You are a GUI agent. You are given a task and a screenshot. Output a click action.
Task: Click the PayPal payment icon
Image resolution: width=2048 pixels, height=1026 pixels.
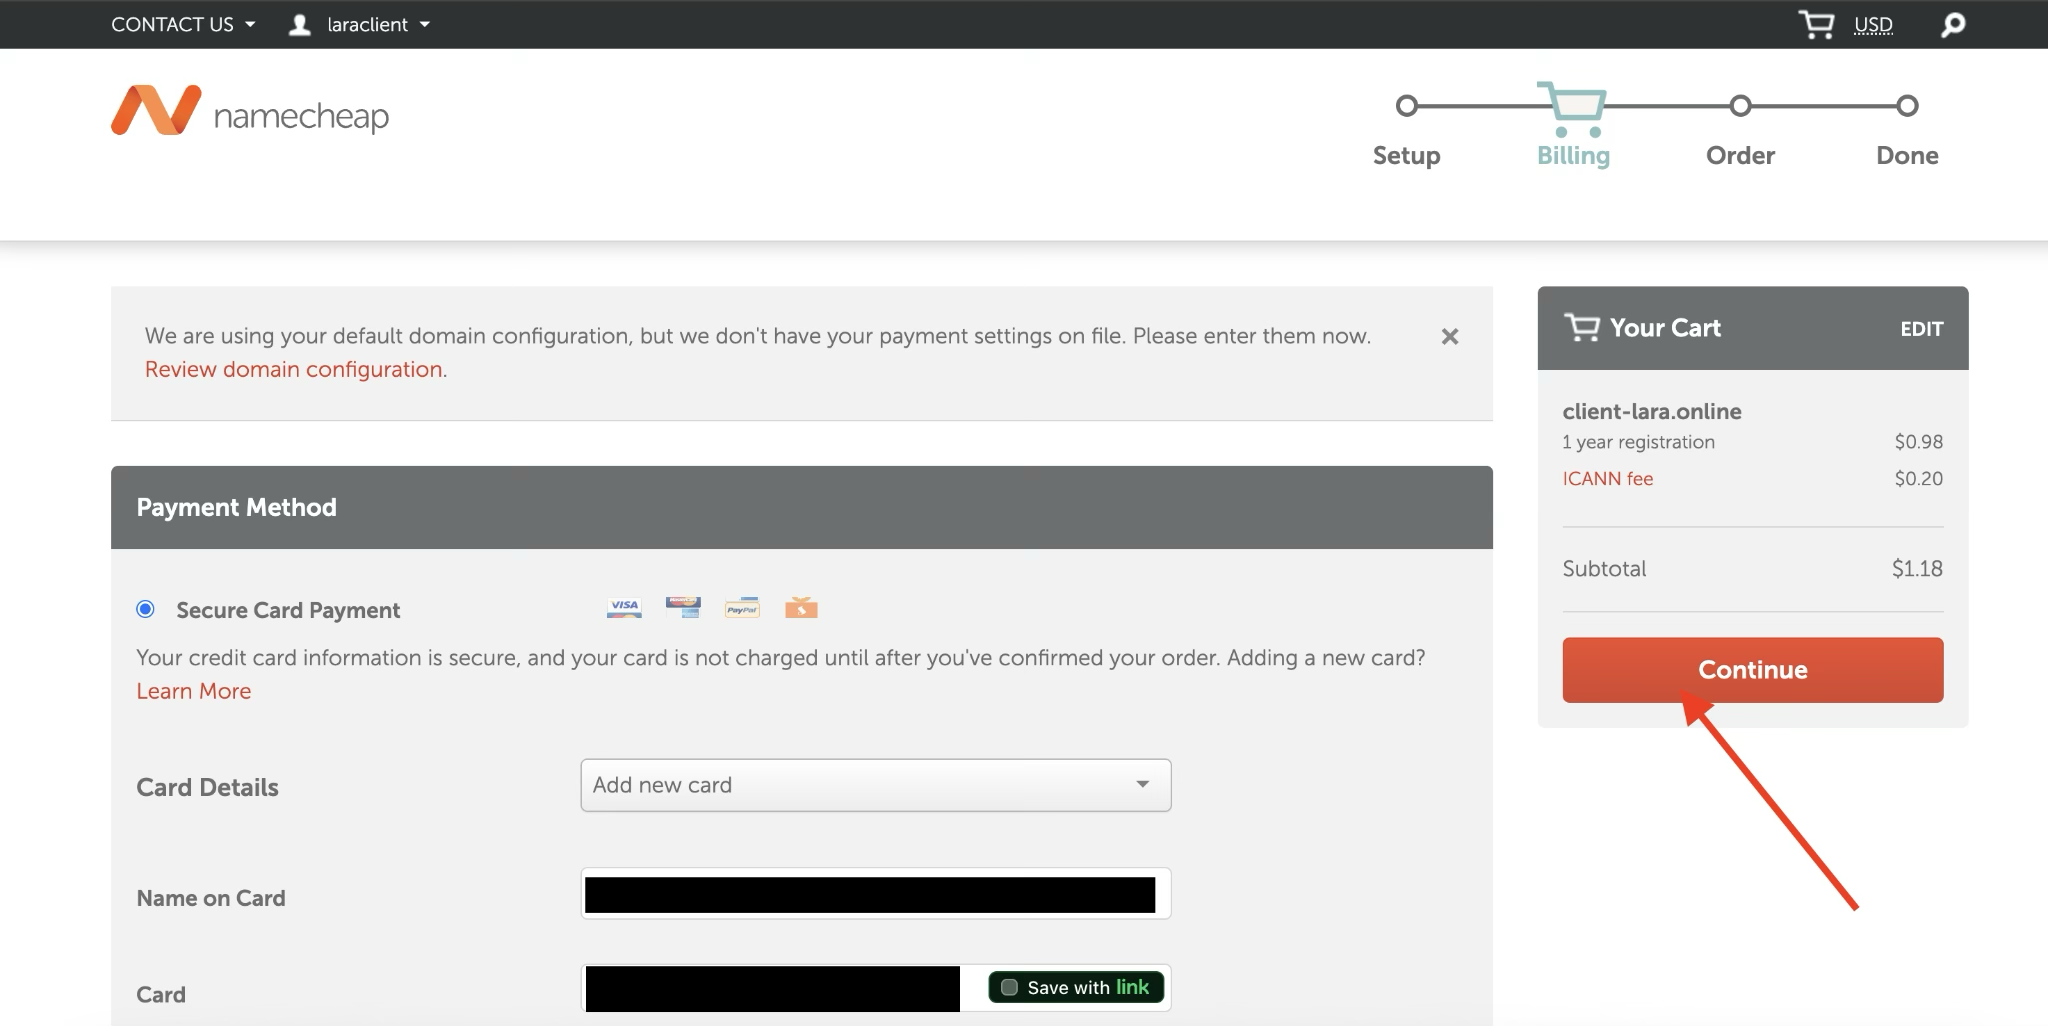tap(742, 608)
